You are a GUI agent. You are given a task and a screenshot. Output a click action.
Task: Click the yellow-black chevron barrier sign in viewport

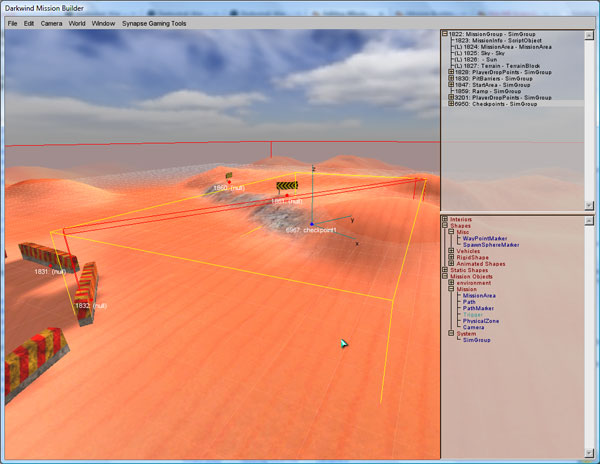click(x=288, y=186)
